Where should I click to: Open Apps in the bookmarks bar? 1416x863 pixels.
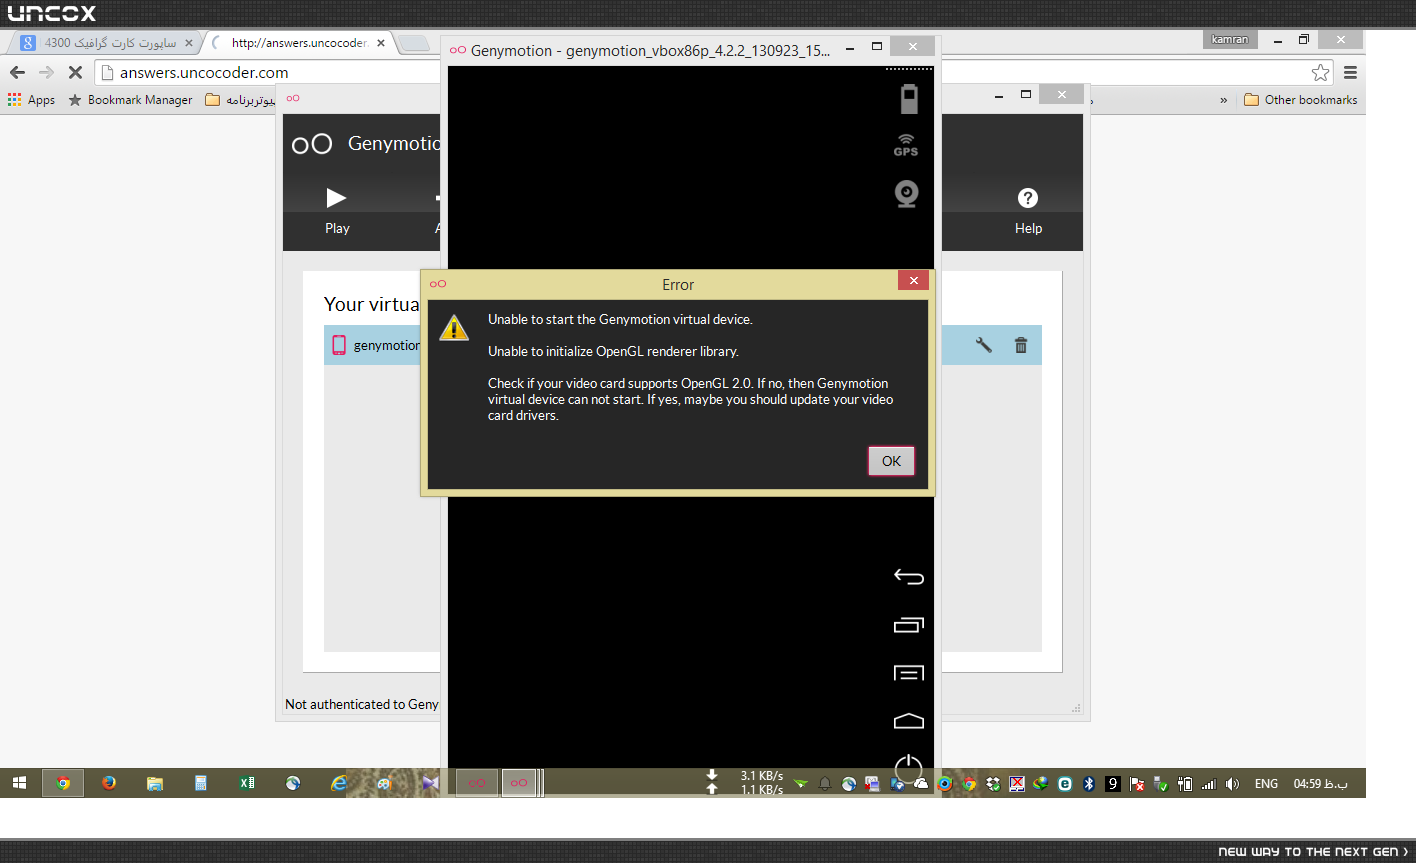[x=31, y=100]
